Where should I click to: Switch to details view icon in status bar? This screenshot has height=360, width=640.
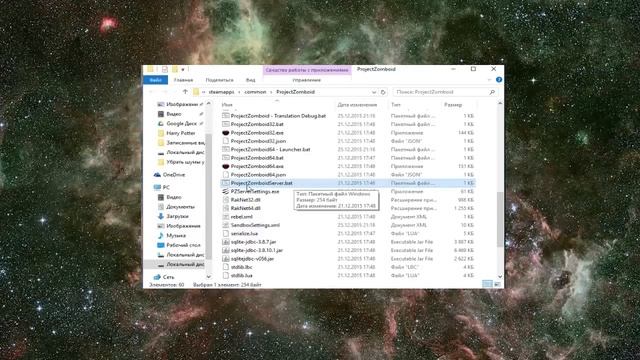click(487, 284)
